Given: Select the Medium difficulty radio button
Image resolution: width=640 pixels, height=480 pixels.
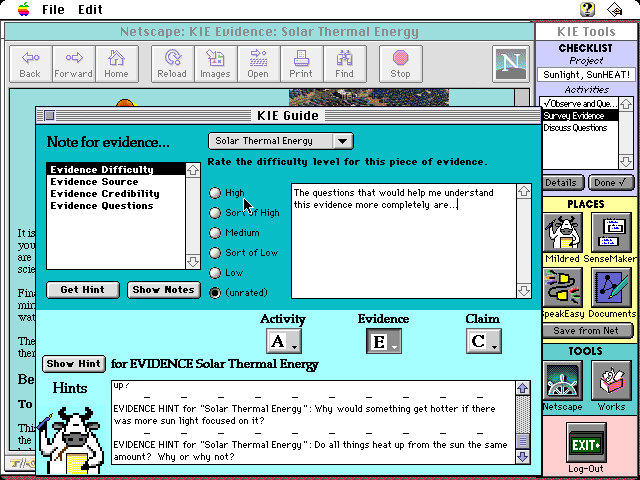Looking at the screenshot, I should 215,233.
